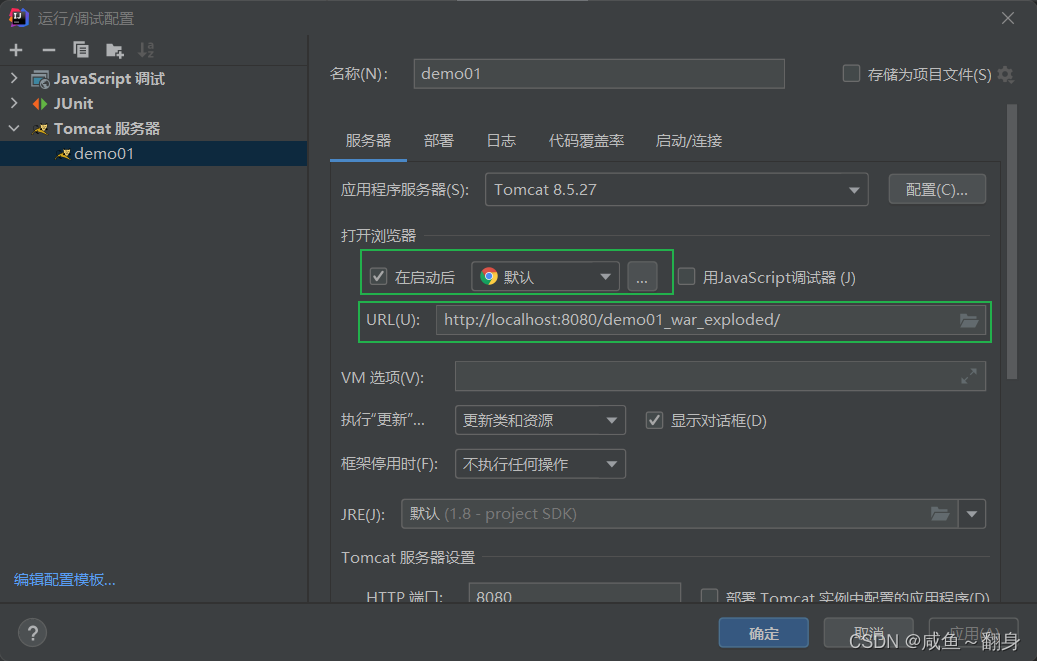The height and width of the screenshot is (661, 1037).
Task: Browse JRE path with folder icon
Action: click(940, 513)
